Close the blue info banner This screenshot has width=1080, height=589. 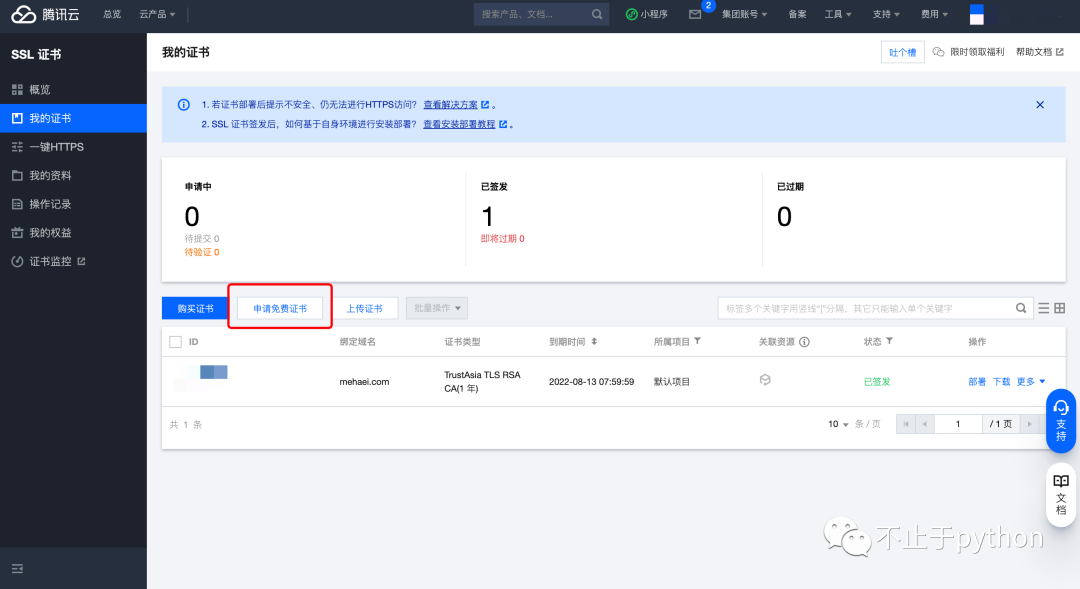pos(1040,104)
